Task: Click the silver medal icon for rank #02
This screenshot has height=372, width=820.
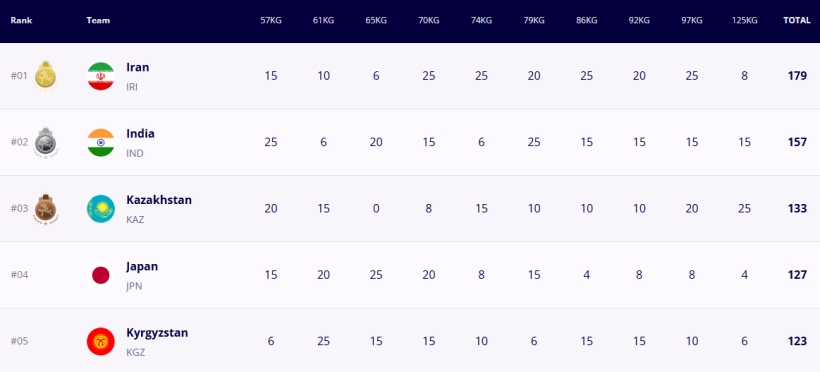Action: point(46,142)
